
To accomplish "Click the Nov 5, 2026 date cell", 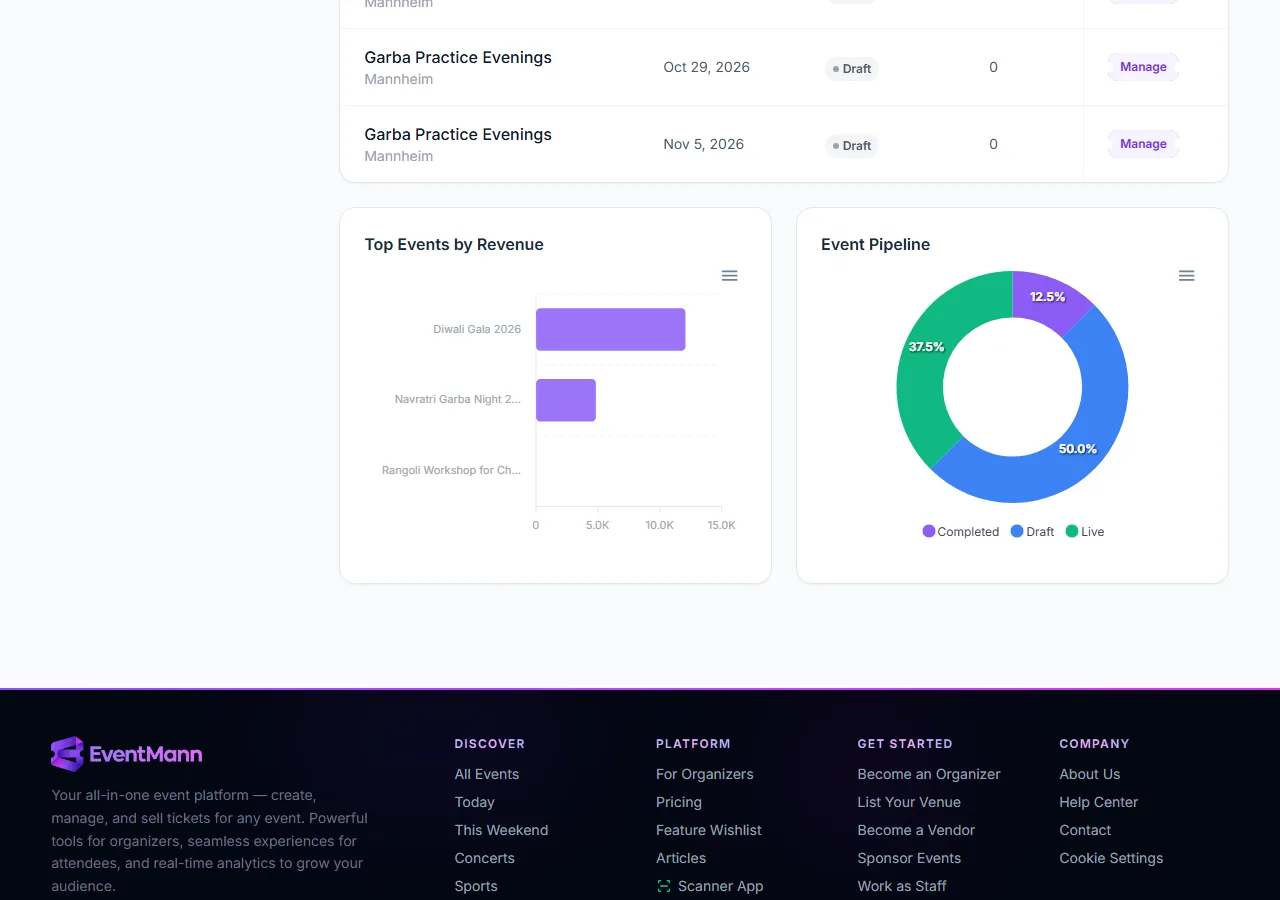I will pyautogui.click(x=704, y=144).
